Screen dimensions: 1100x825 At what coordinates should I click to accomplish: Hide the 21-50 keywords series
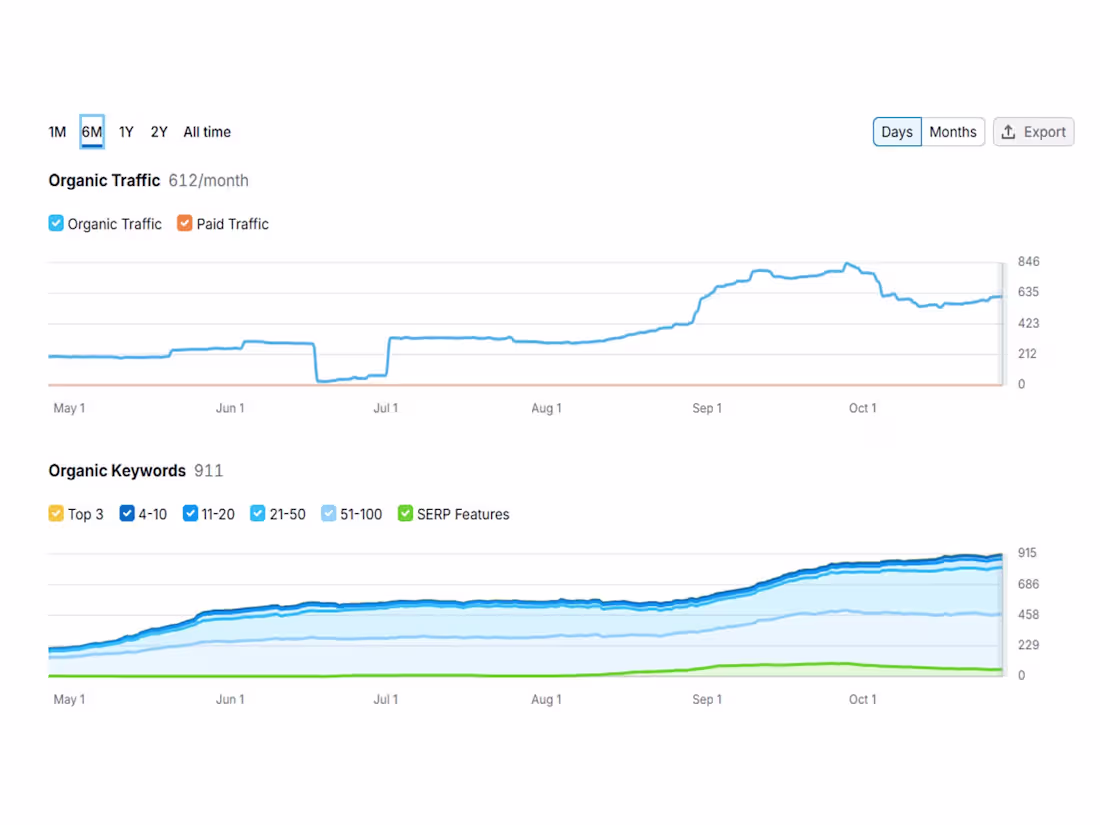(x=257, y=514)
